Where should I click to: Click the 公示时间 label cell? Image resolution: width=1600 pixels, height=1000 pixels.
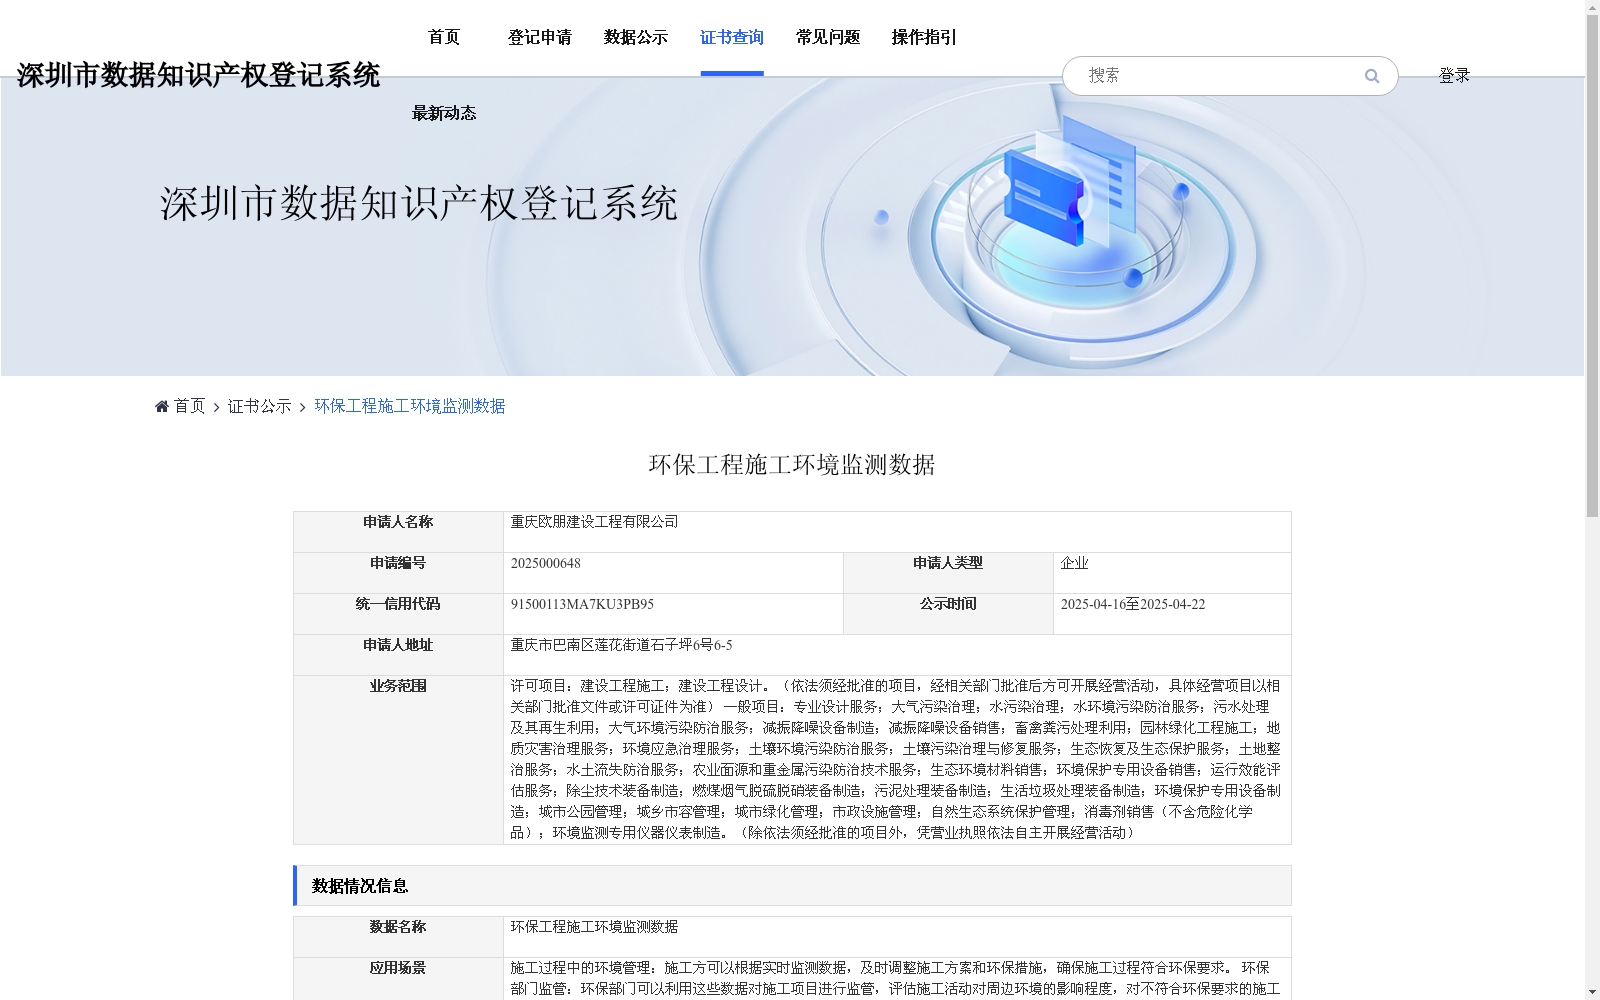coord(948,614)
